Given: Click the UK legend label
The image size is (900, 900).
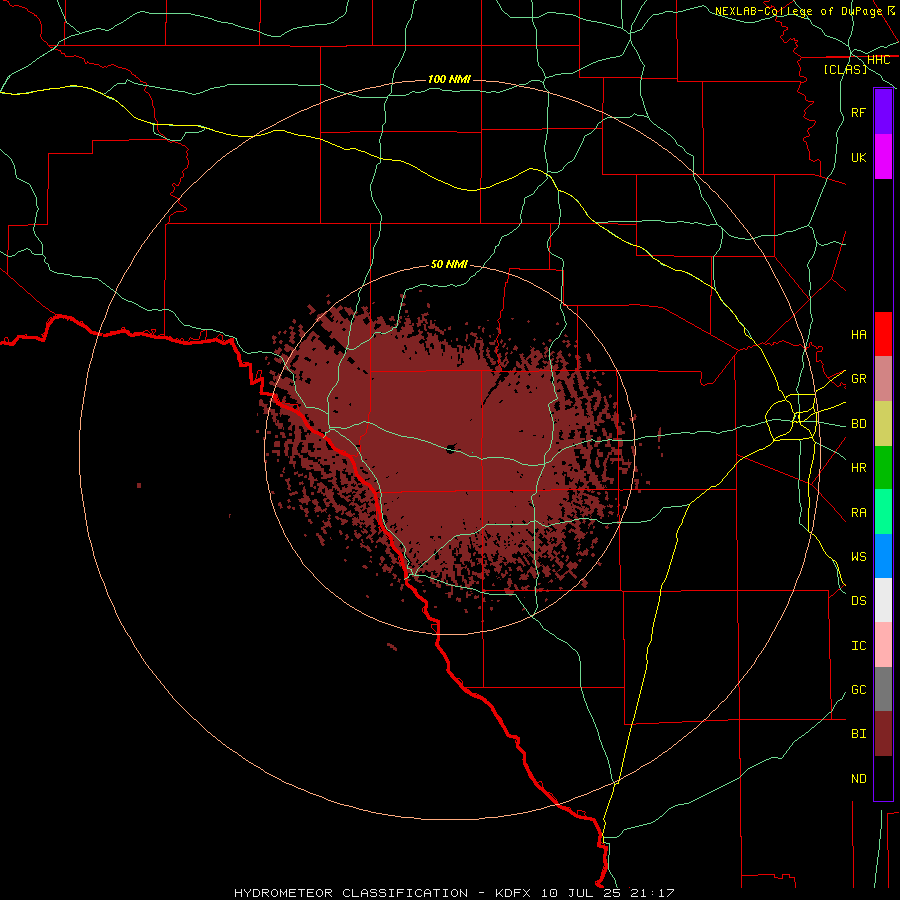Looking at the screenshot, I should click(859, 157).
